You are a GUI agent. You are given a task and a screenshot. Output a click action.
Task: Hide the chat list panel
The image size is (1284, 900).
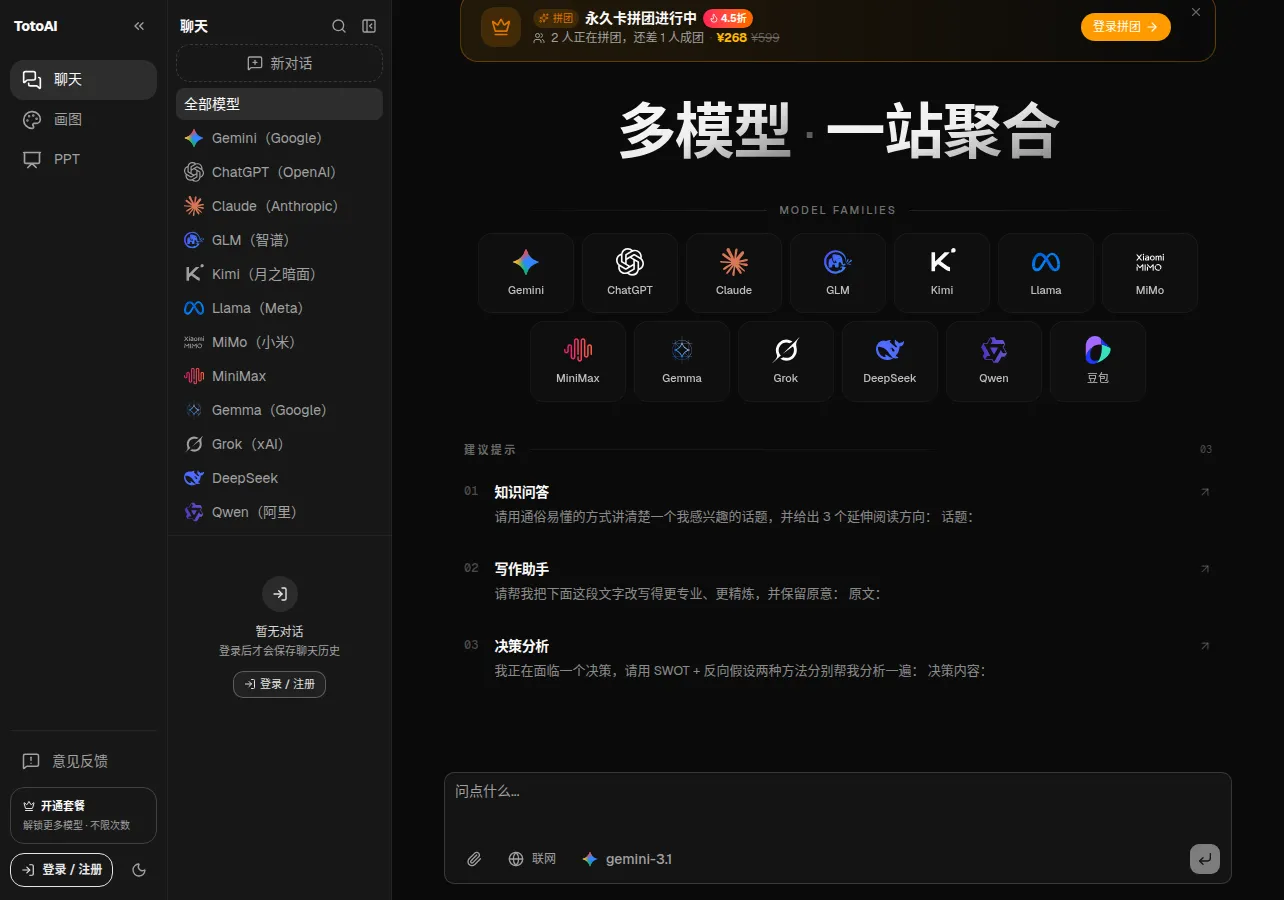point(369,27)
